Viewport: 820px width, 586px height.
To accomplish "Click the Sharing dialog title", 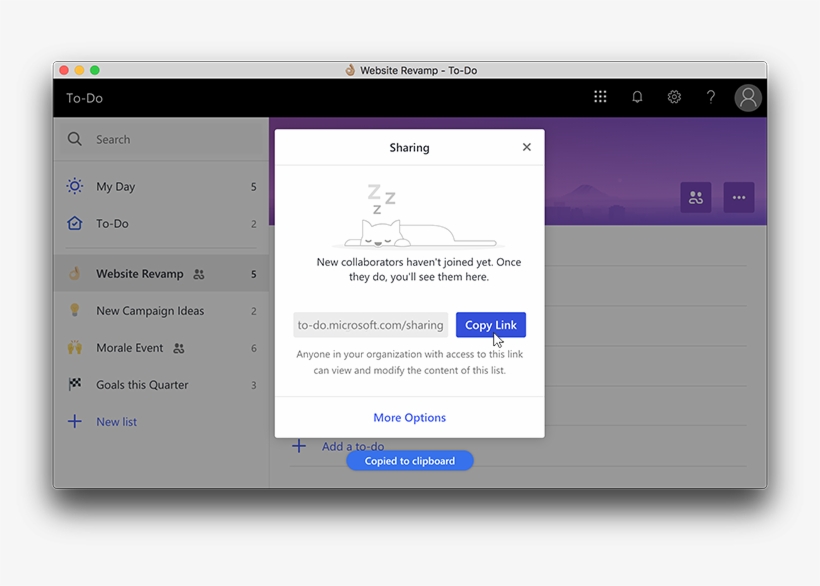I will (409, 147).
